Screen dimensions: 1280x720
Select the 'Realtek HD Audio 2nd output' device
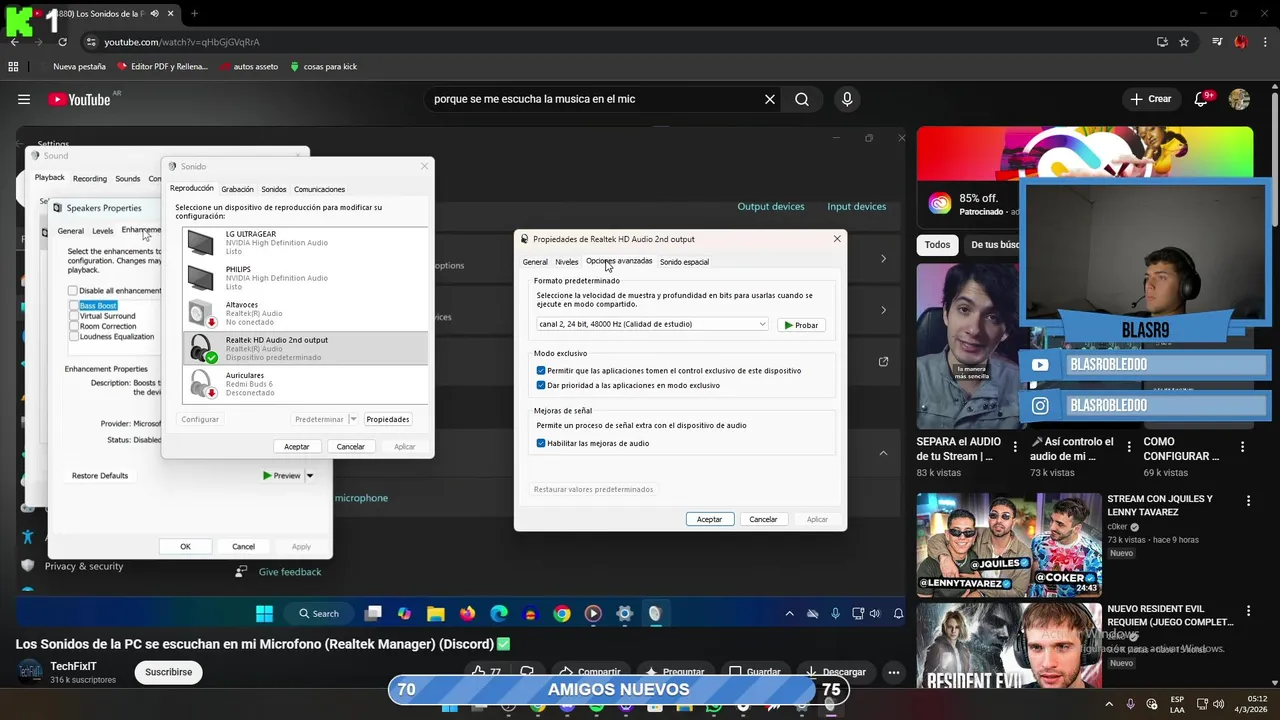306,348
